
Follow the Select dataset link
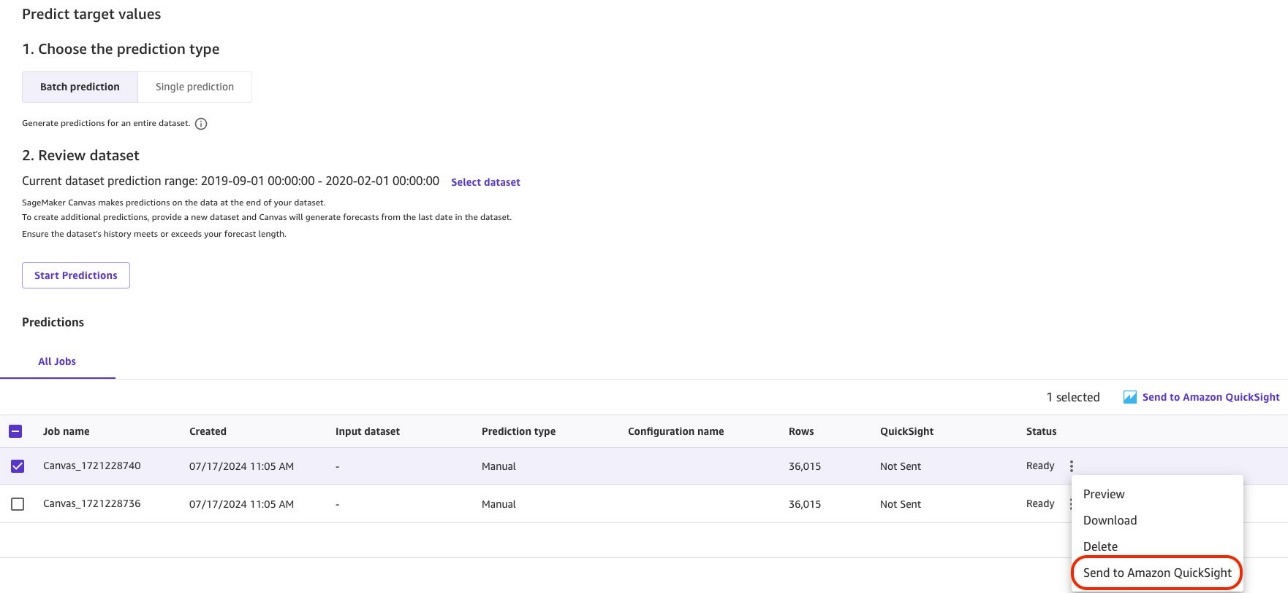pos(486,182)
